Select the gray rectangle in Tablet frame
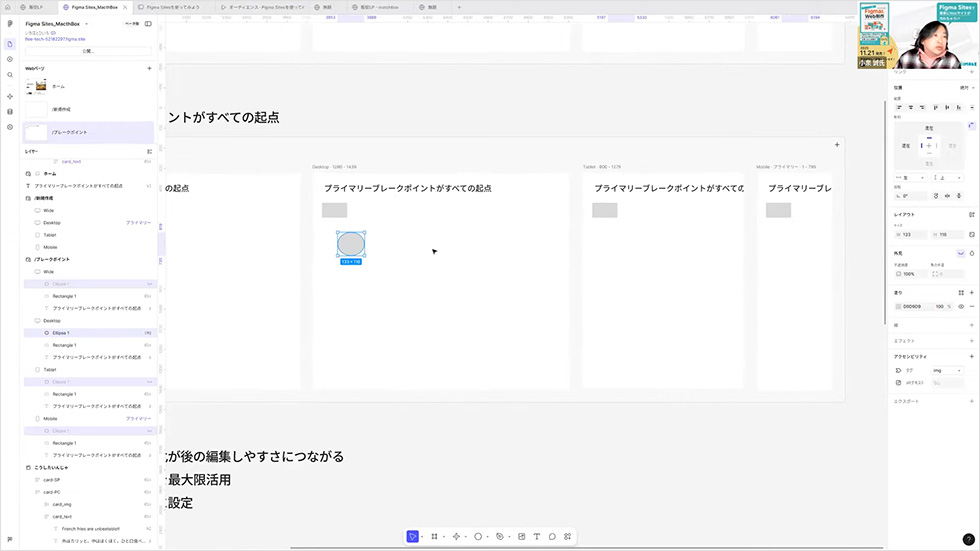The height and width of the screenshot is (551, 980). point(604,210)
